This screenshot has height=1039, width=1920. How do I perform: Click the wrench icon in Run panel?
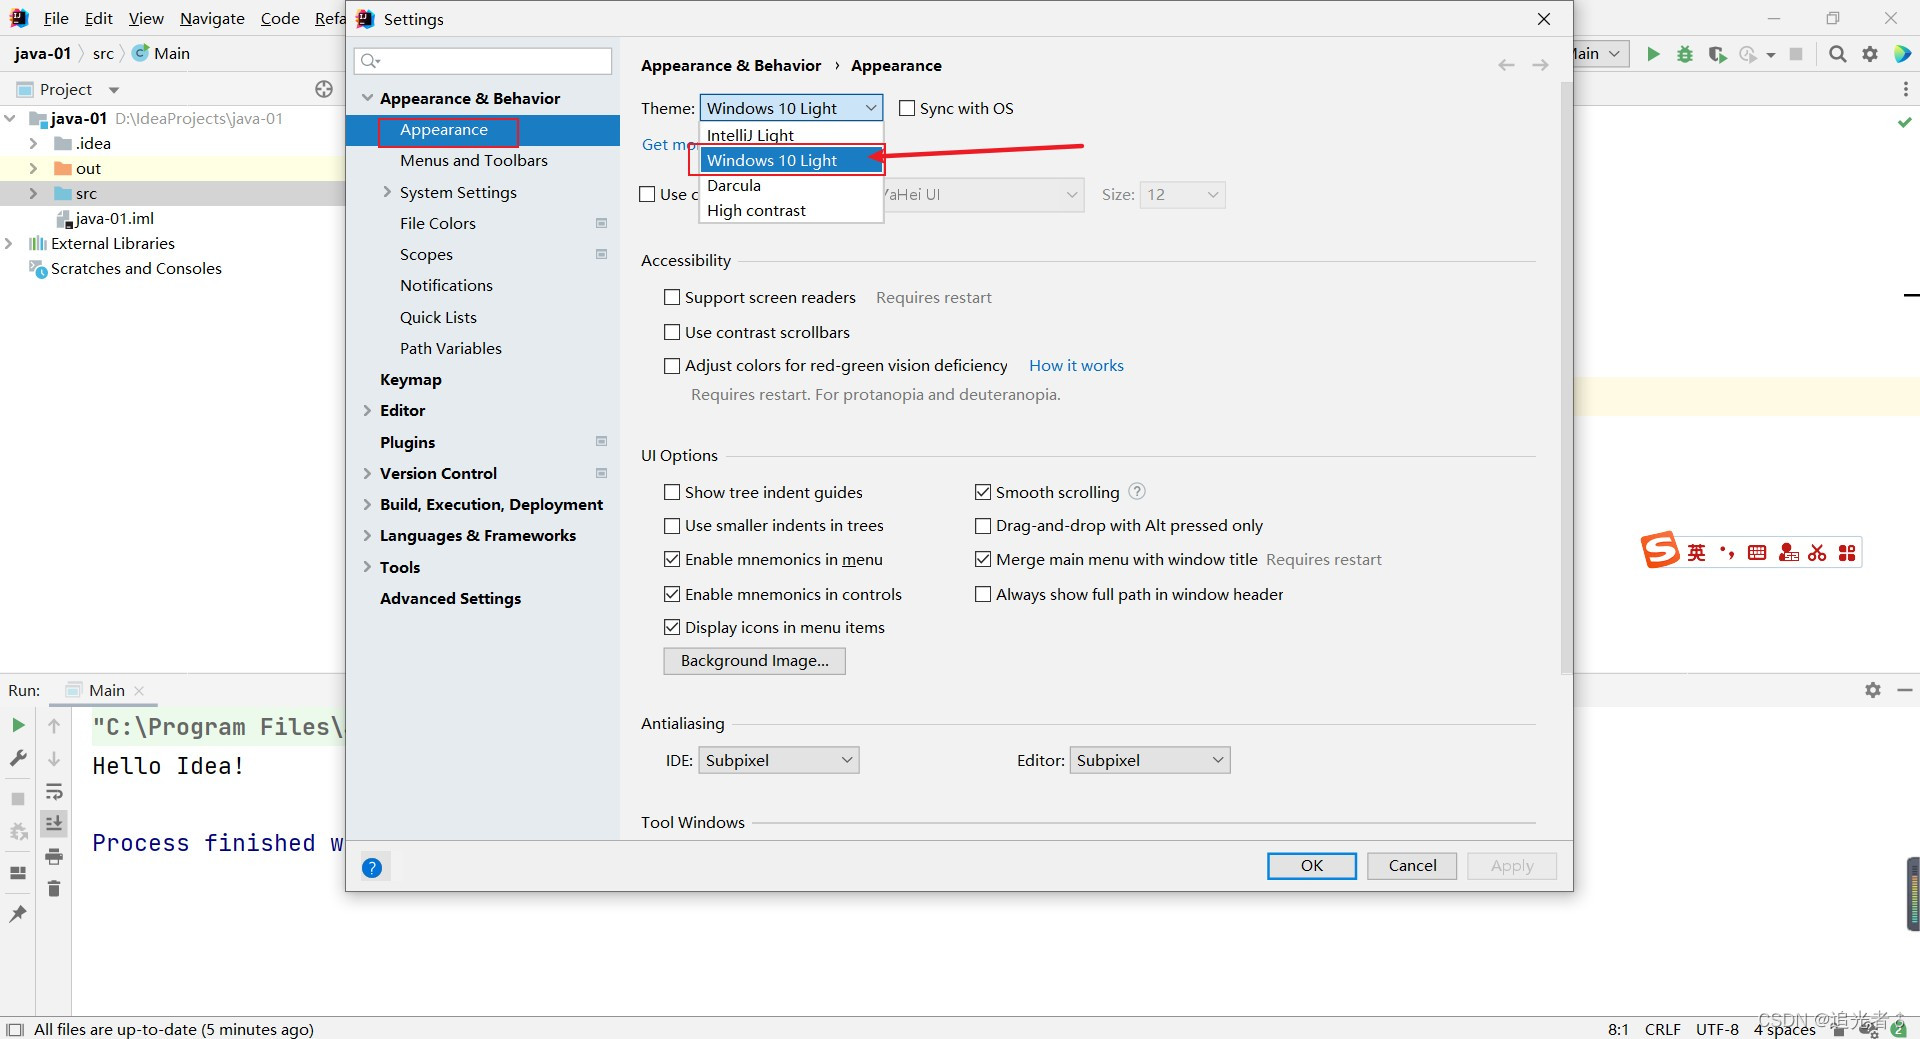pyautogui.click(x=18, y=758)
